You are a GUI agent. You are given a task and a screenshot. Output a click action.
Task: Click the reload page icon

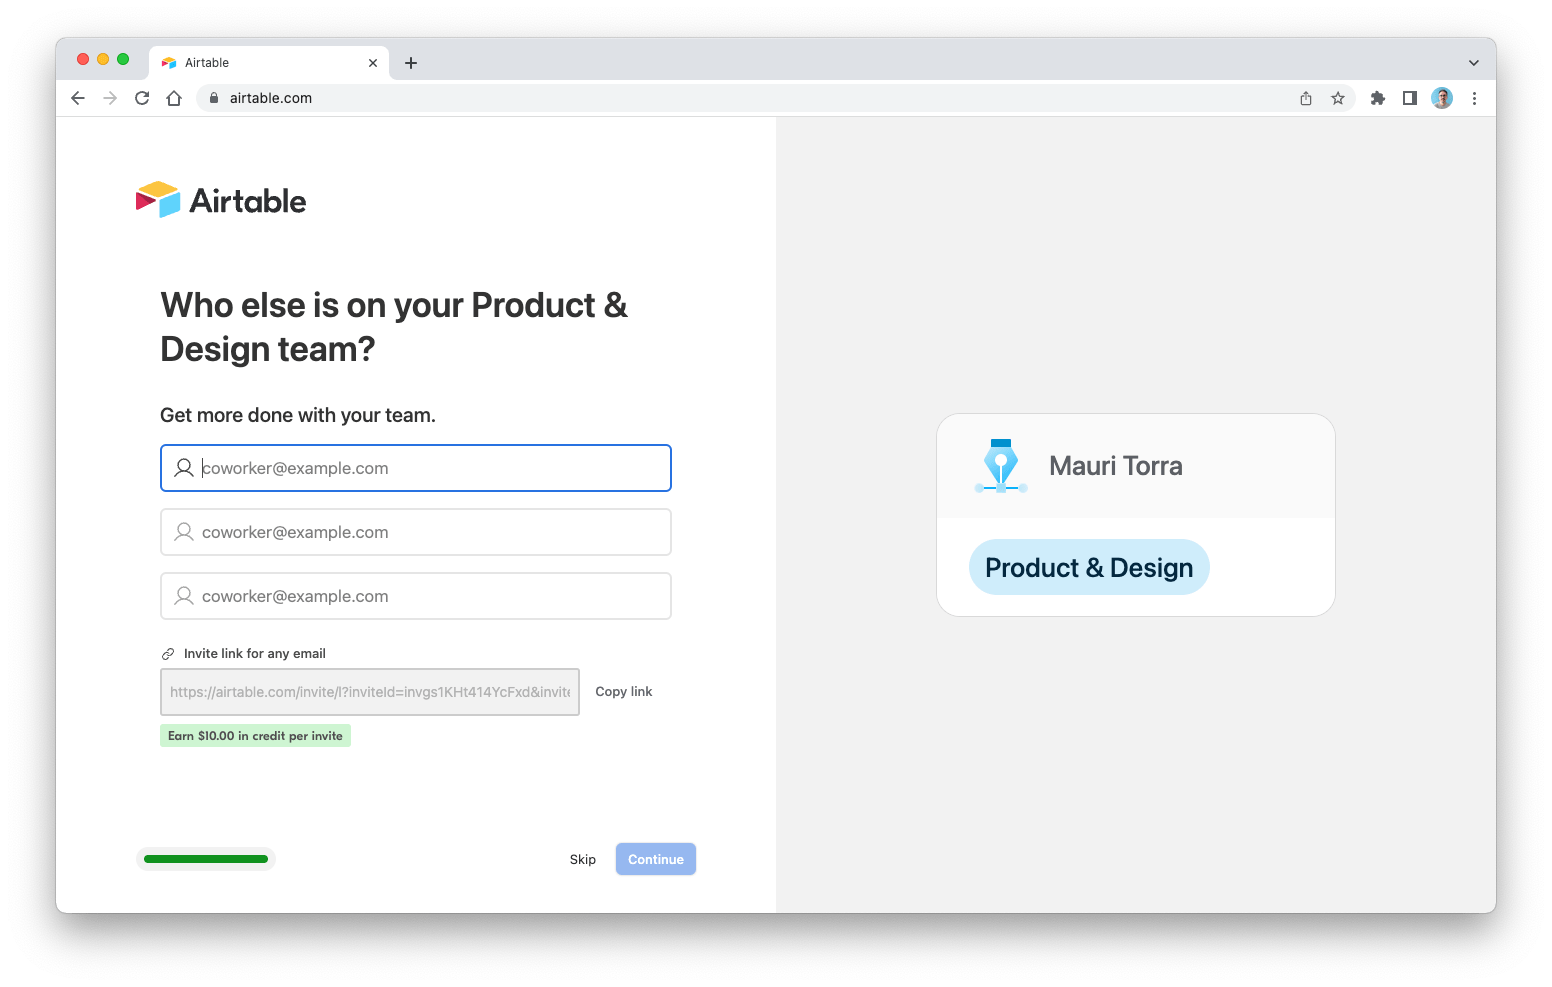(x=142, y=98)
